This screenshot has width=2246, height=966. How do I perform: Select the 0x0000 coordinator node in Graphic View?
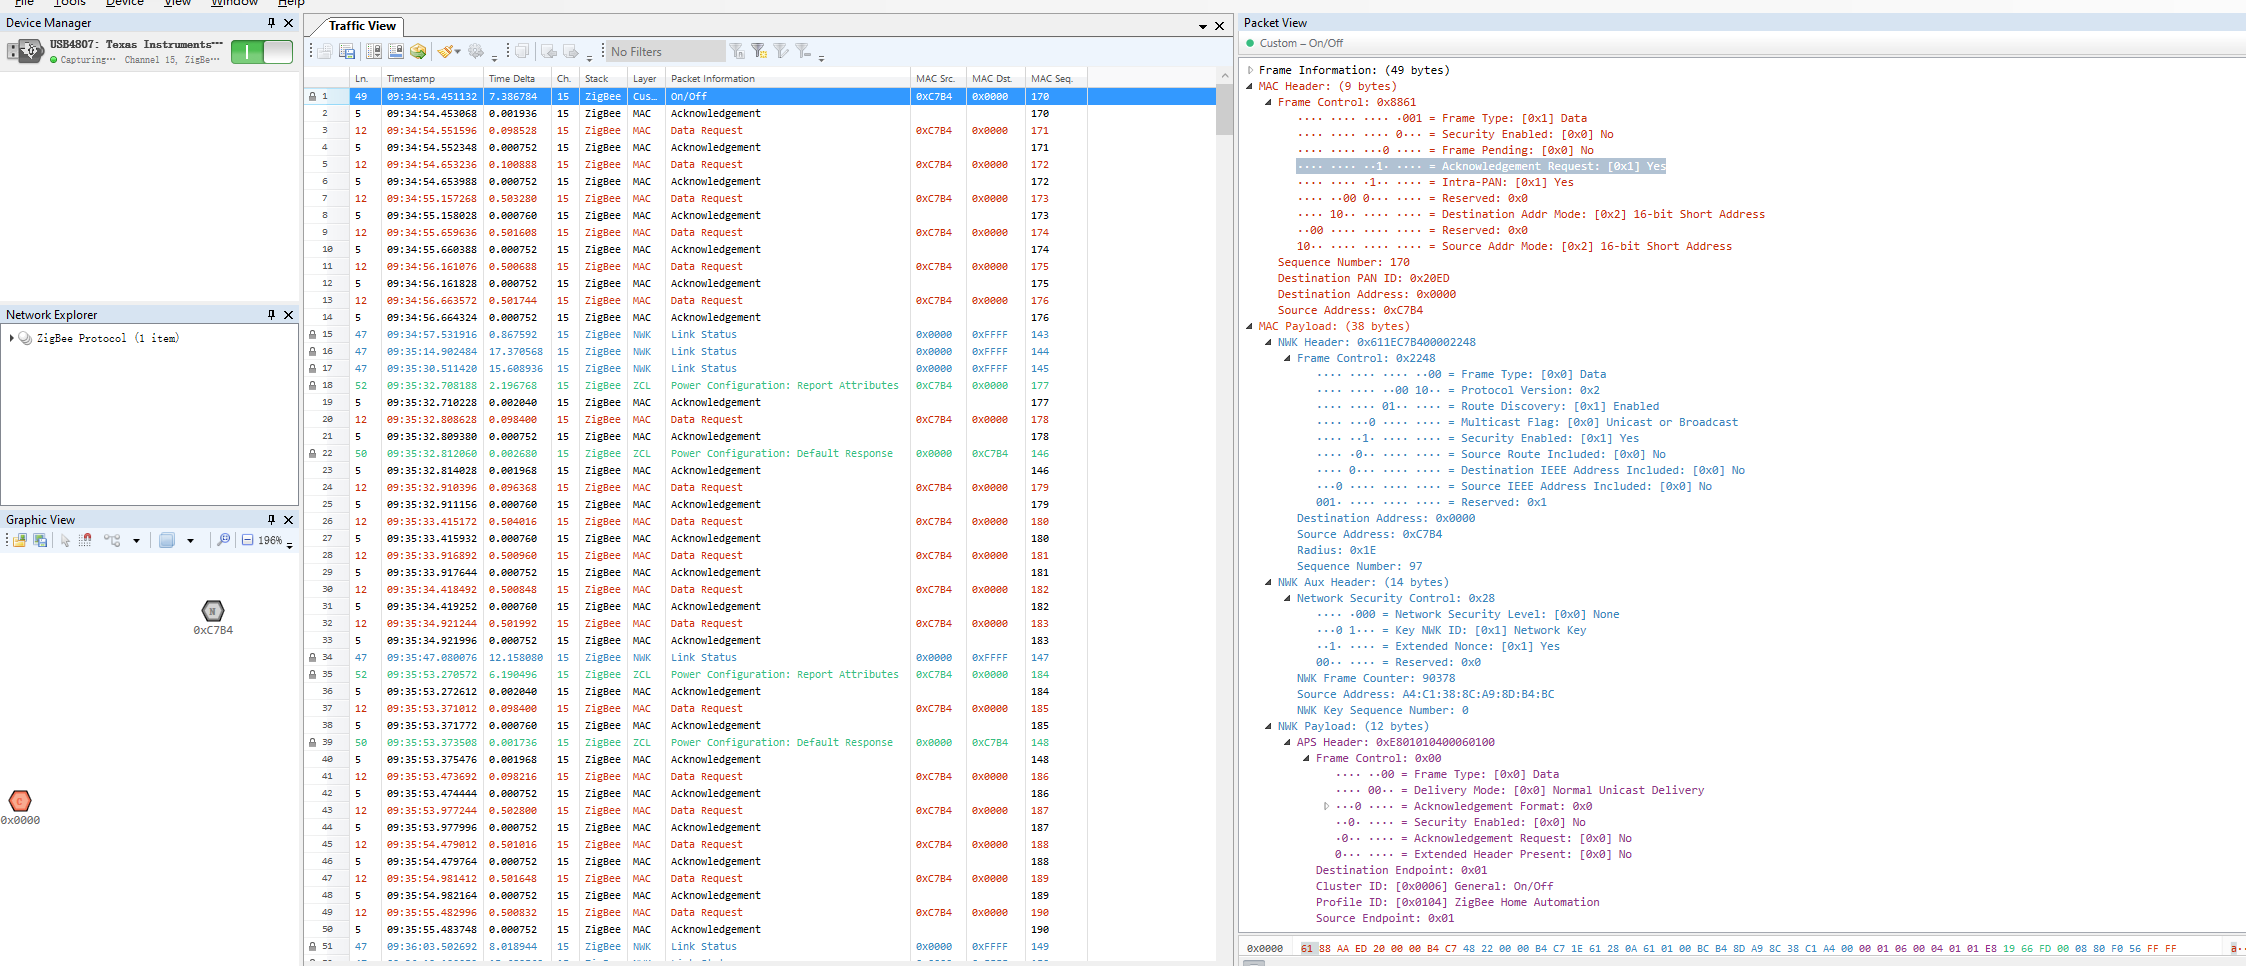pyautogui.click(x=20, y=801)
